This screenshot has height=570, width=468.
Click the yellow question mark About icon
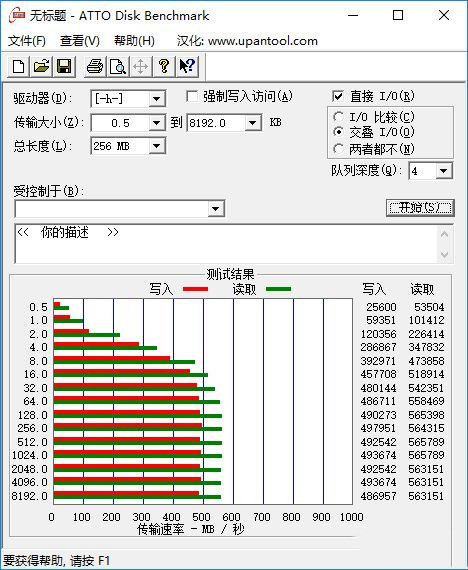point(164,67)
